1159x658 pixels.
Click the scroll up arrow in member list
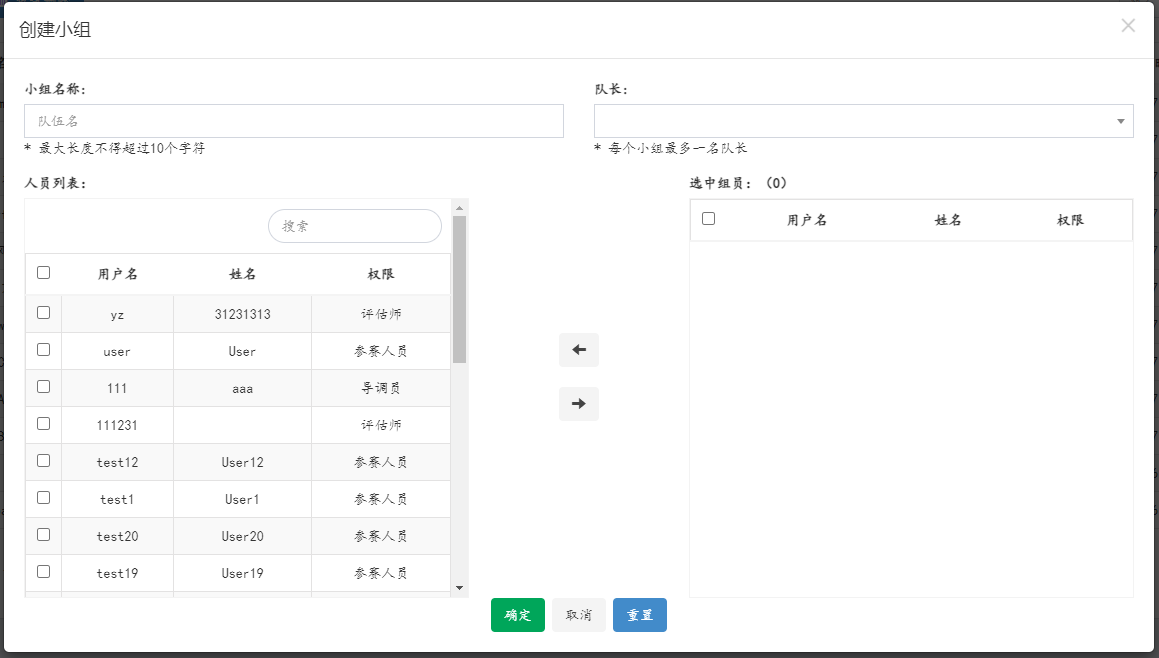pyautogui.click(x=459, y=208)
